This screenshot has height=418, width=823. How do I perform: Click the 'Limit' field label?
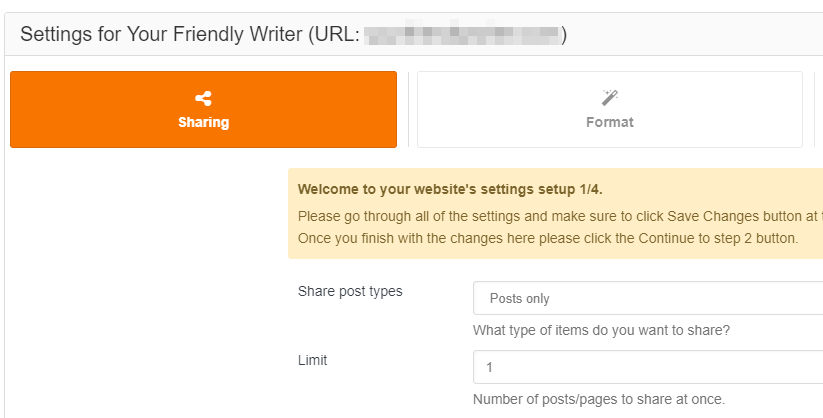(x=312, y=360)
